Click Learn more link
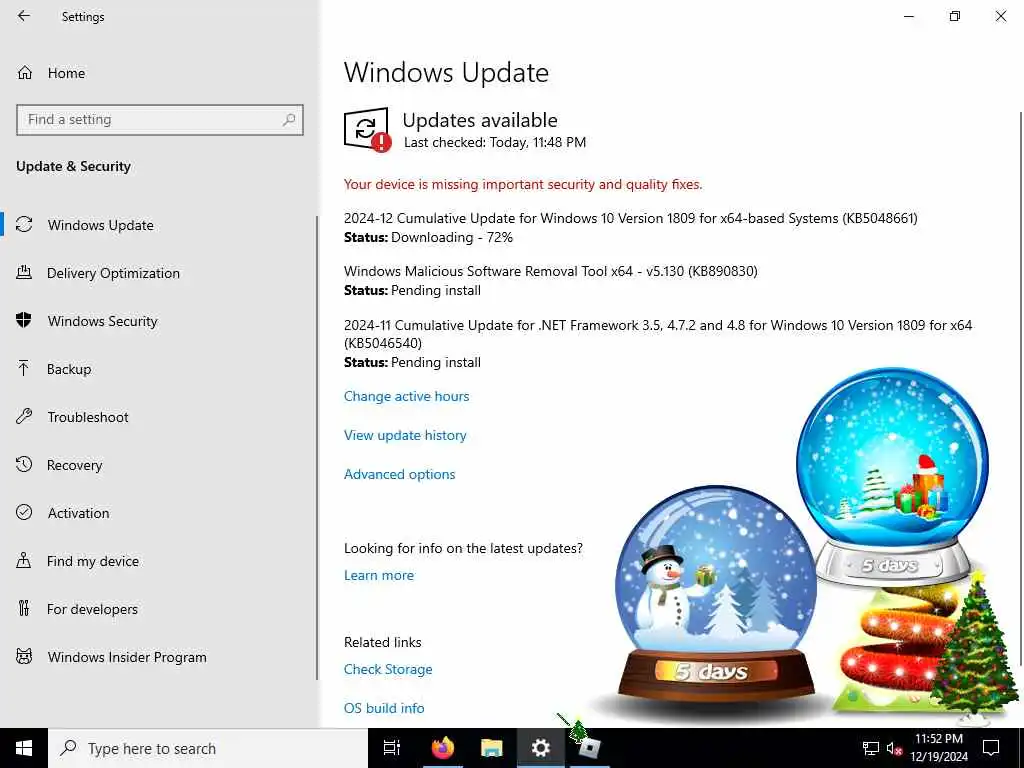The height and width of the screenshot is (768, 1024). (x=379, y=575)
